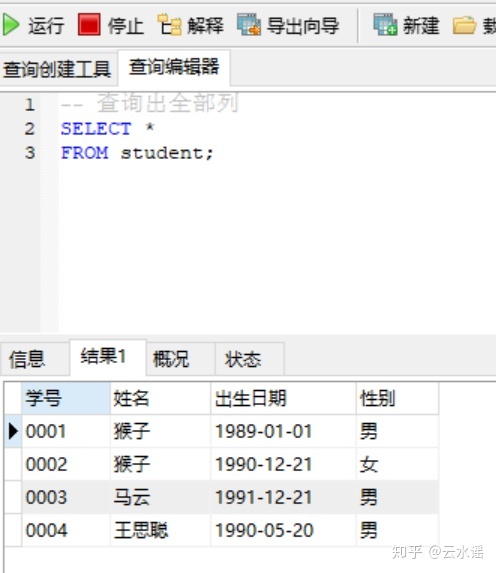Click the date cell 1990-05-20
496x573 pixels.
pos(283,530)
